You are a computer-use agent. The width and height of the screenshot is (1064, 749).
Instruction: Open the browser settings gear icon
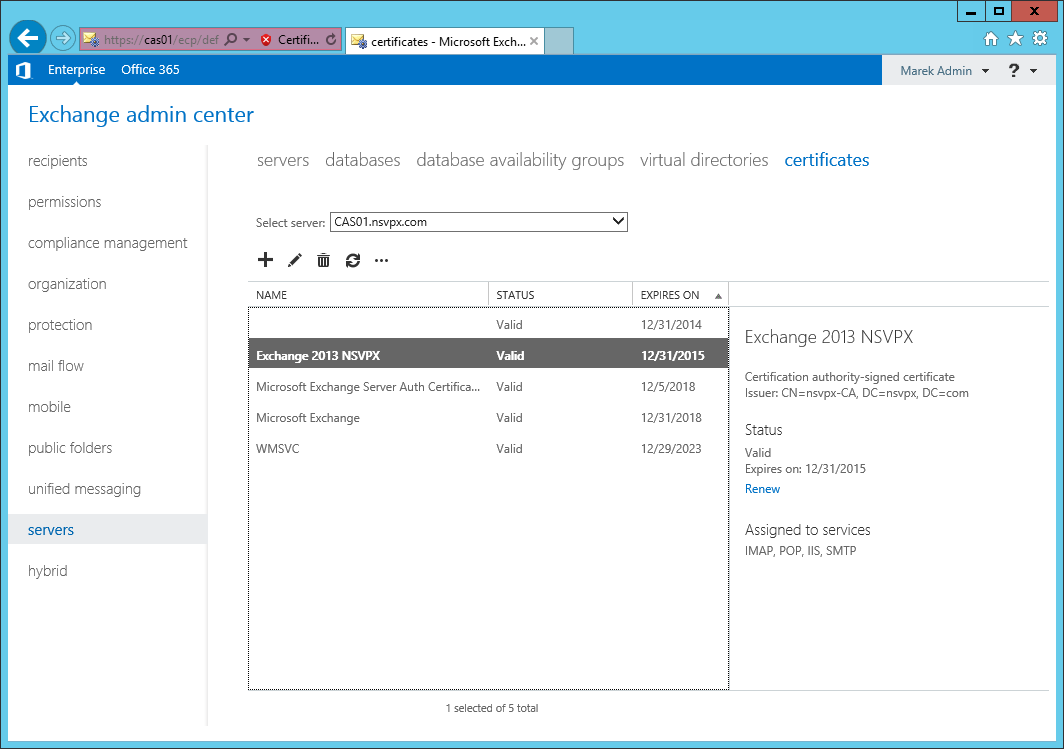click(1040, 39)
